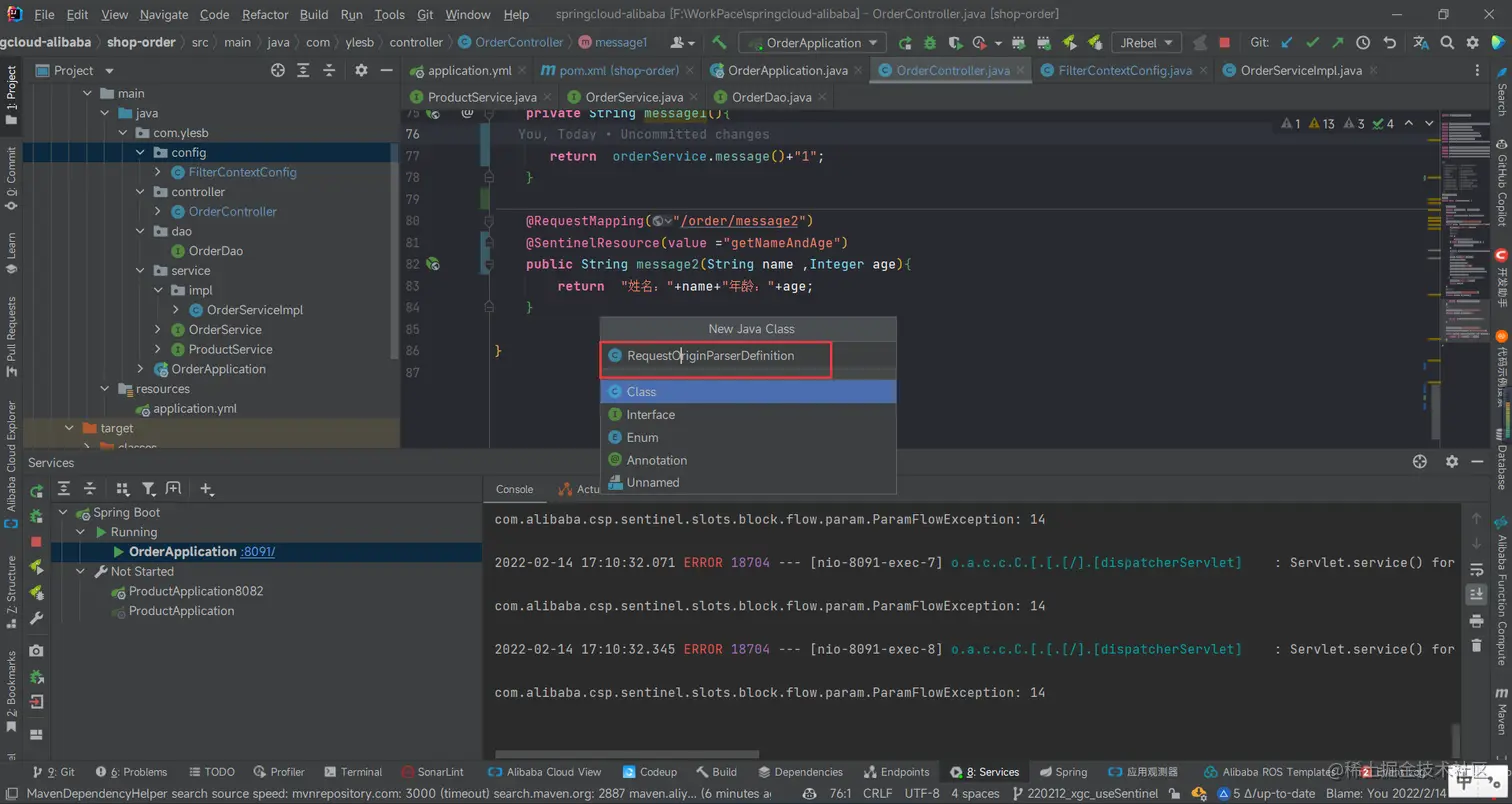Expand FilterContextConfig node in Project tree

coord(158,172)
